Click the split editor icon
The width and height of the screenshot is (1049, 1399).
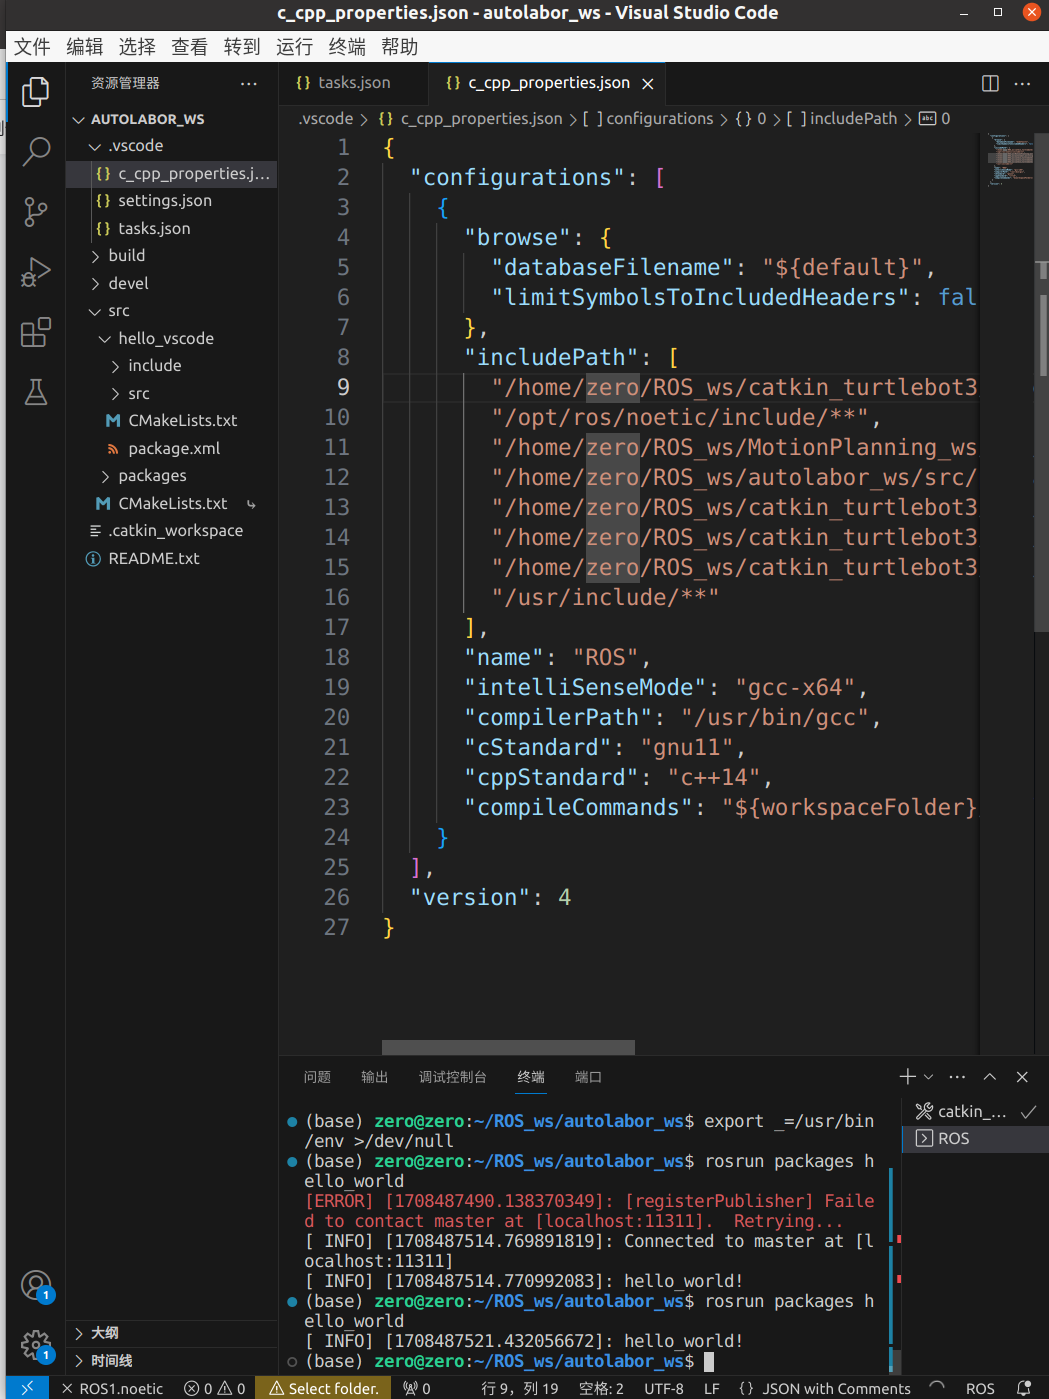(x=990, y=84)
